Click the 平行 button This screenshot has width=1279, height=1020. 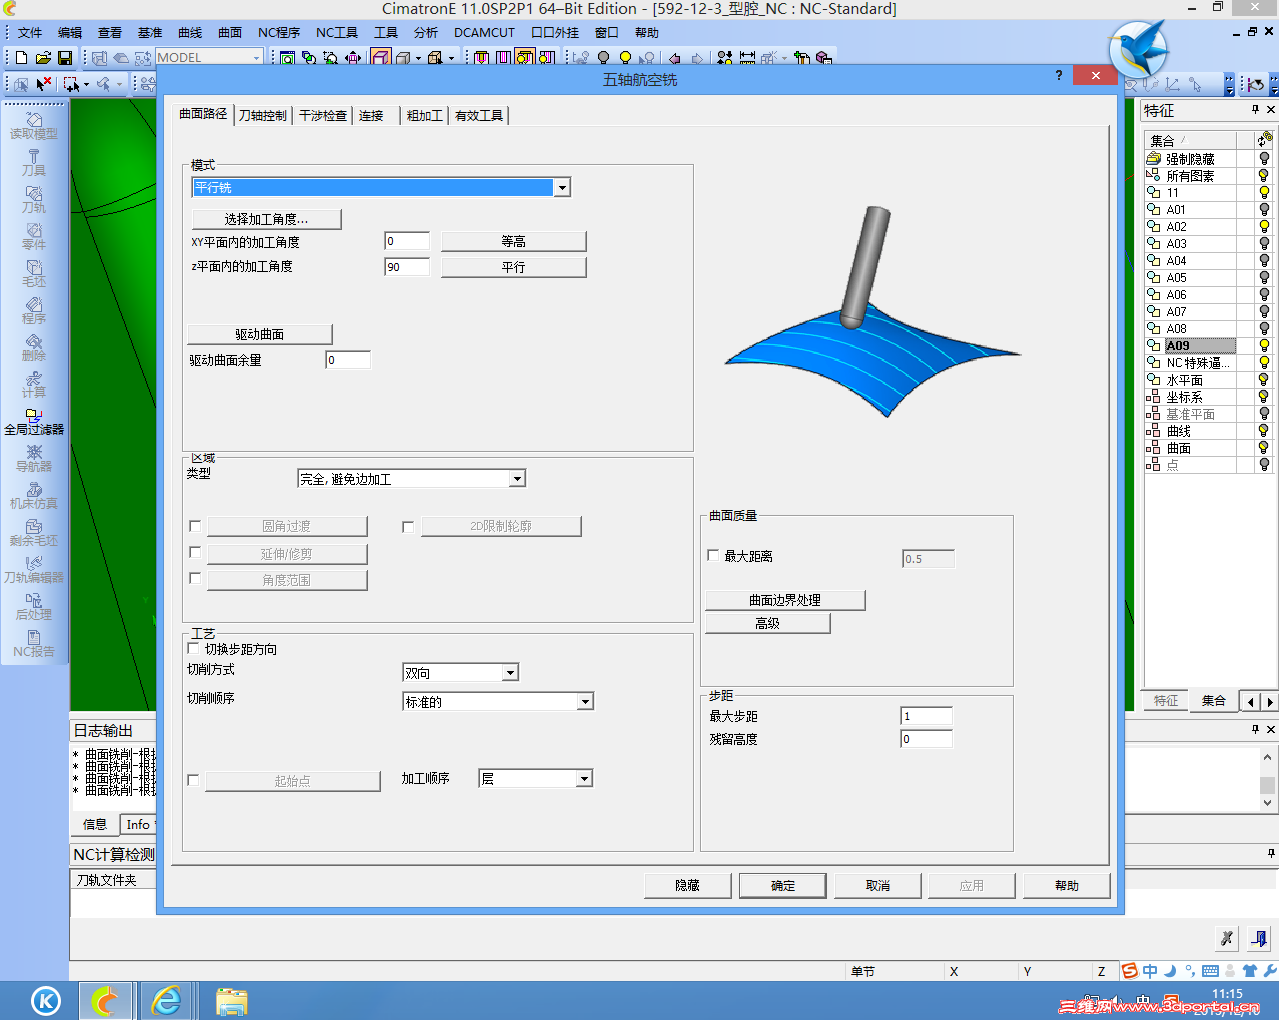click(x=513, y=267)
